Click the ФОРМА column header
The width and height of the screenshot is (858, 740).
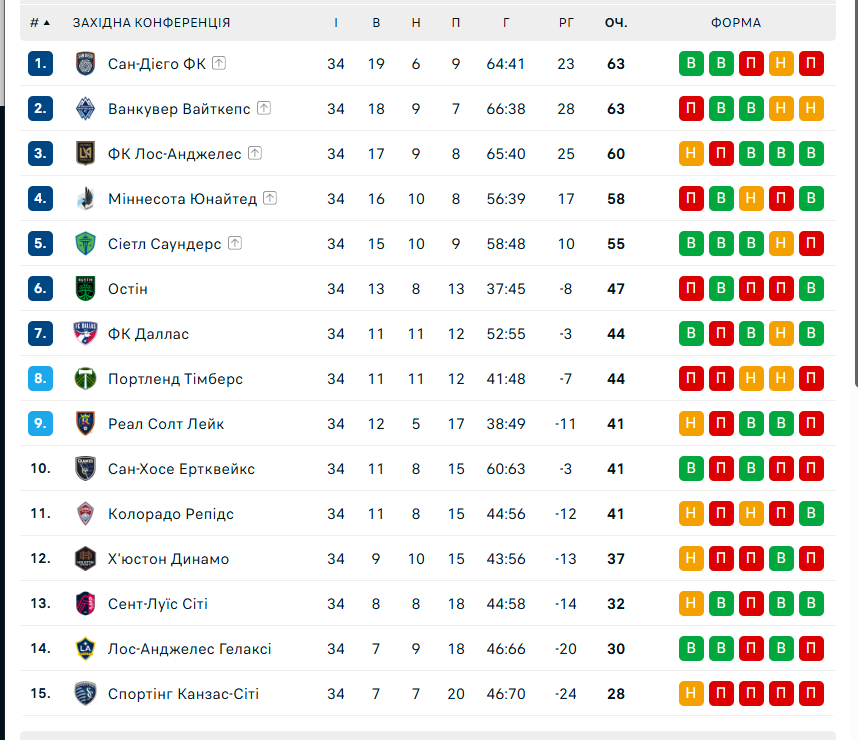pos(736,23)
